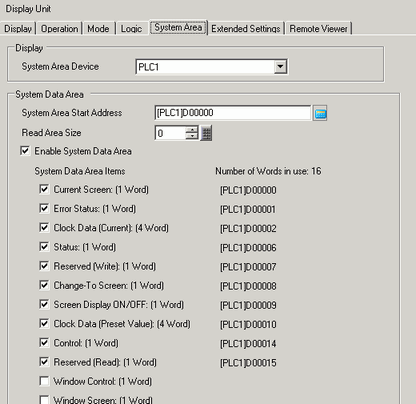The image size is (416, 404).
Task: Click the System Area Start Address field
Action: click(x=233, y=113)
